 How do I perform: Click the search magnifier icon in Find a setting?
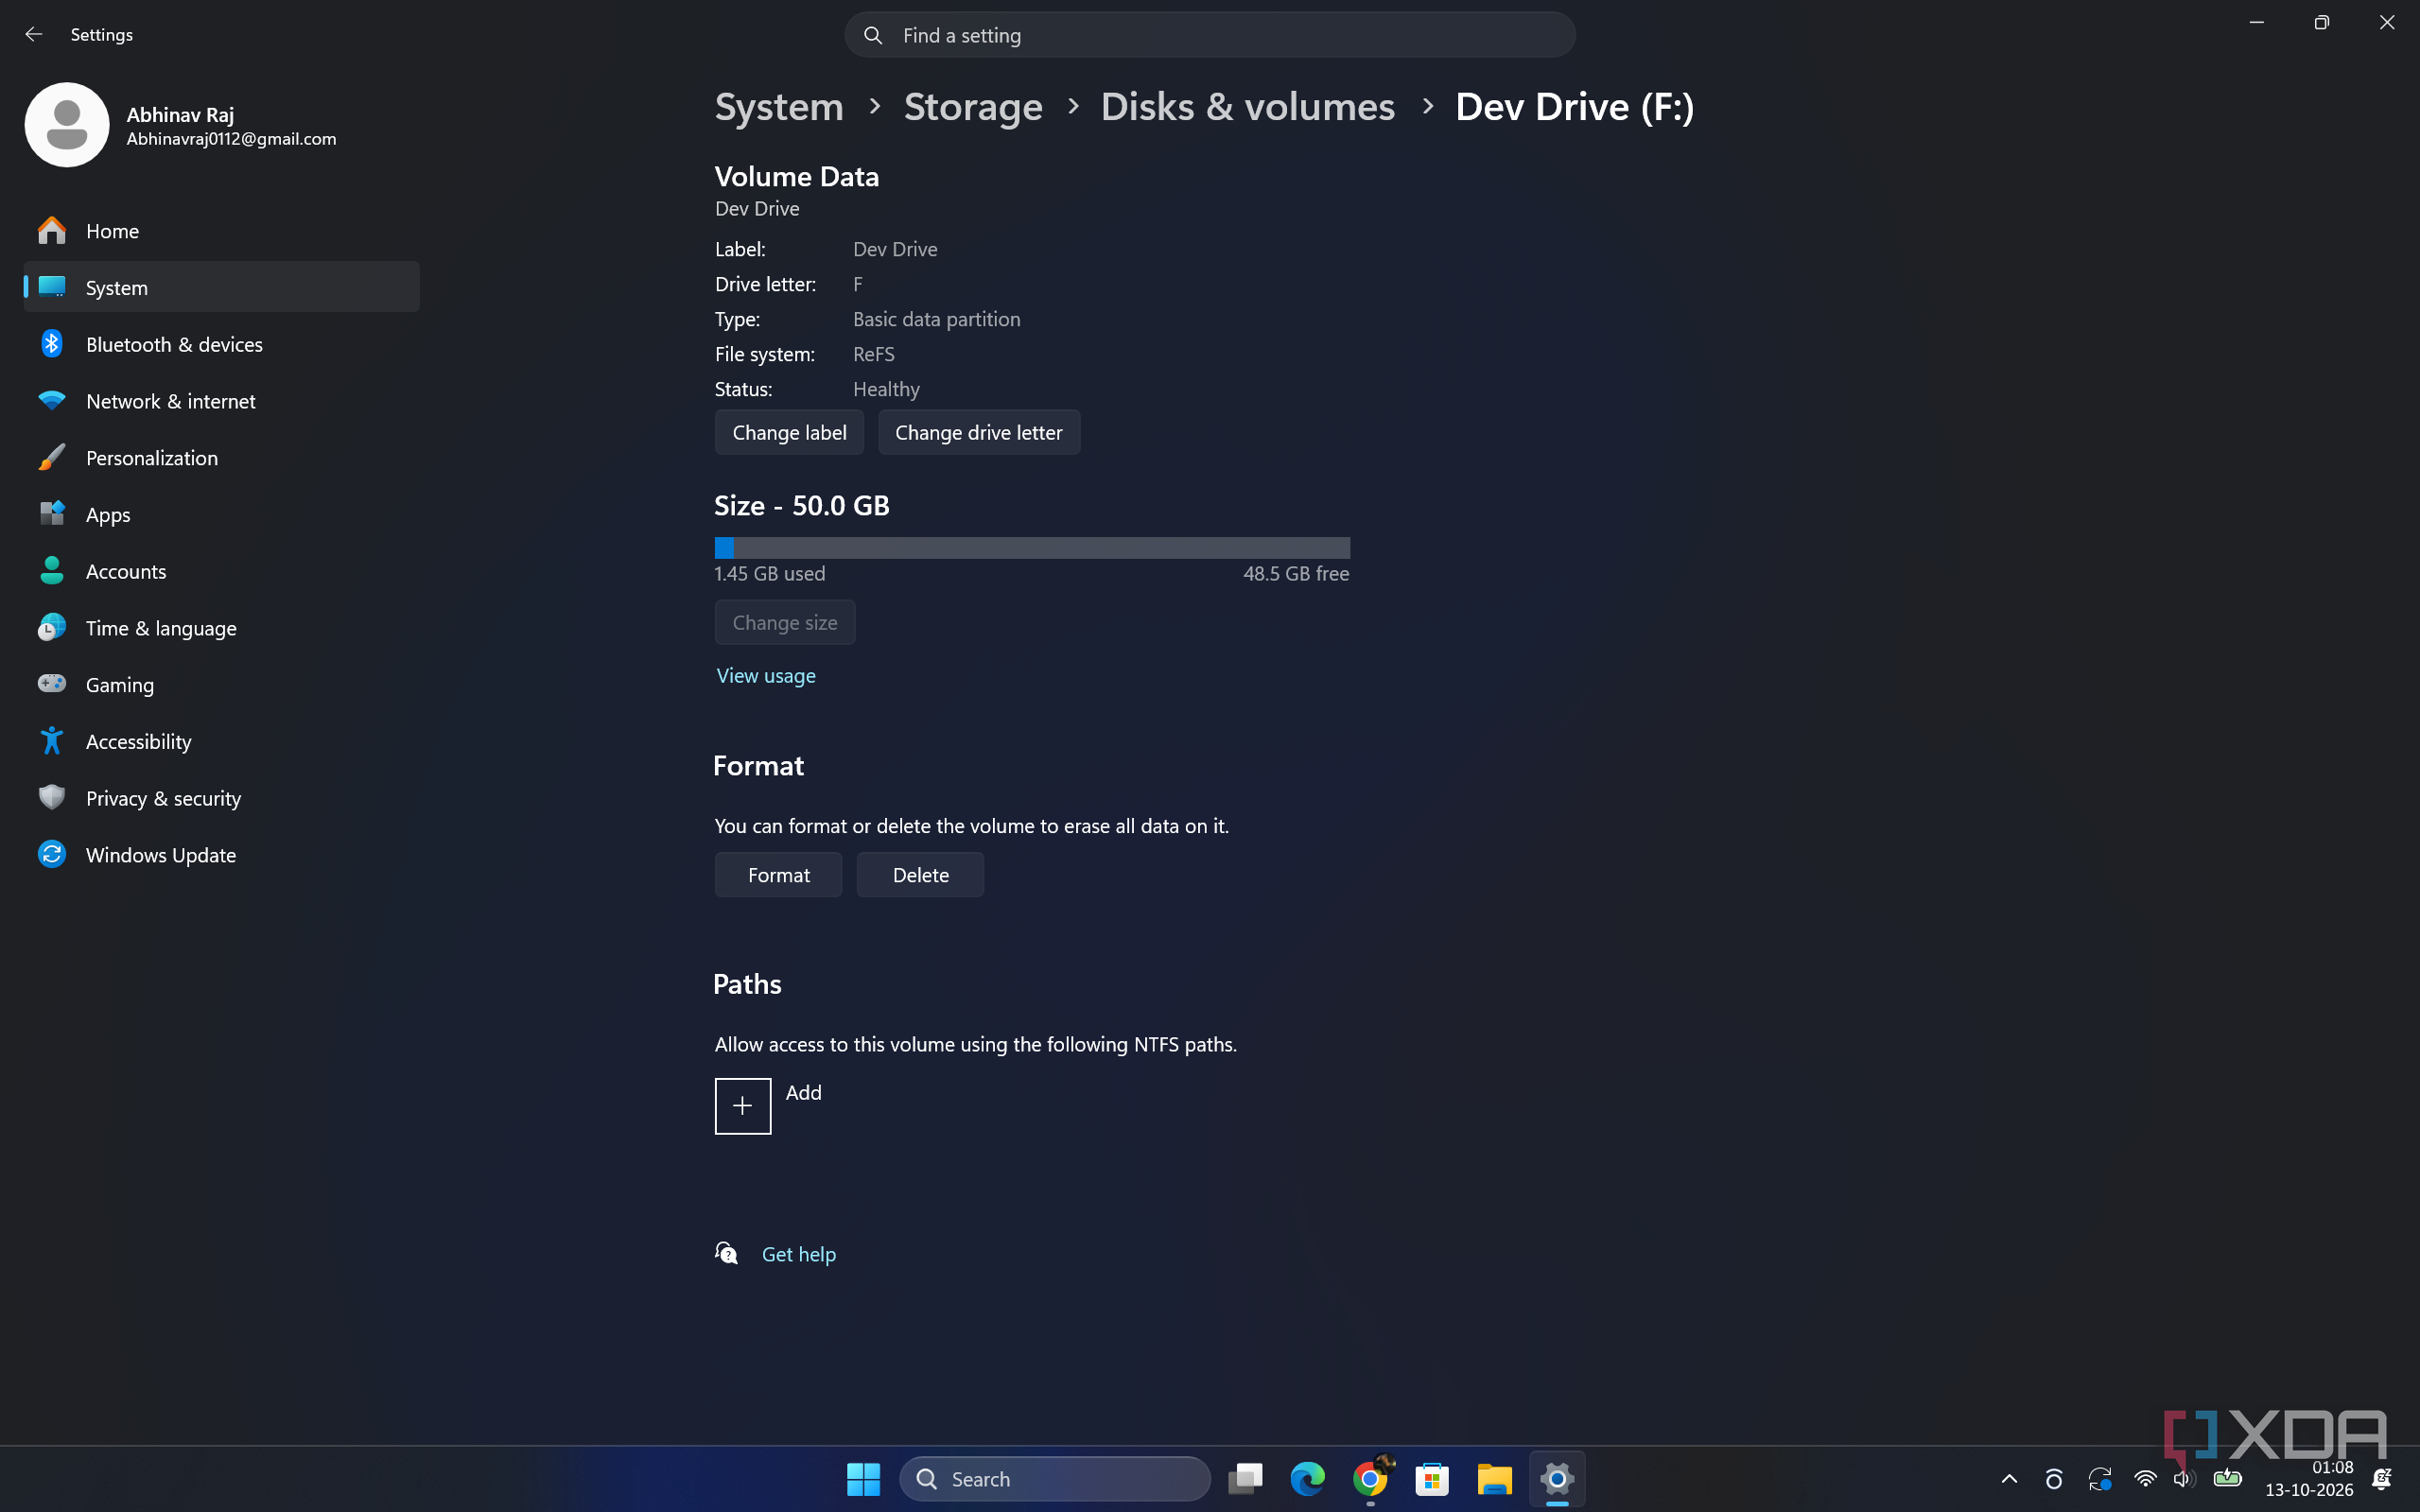click(873, 35)
